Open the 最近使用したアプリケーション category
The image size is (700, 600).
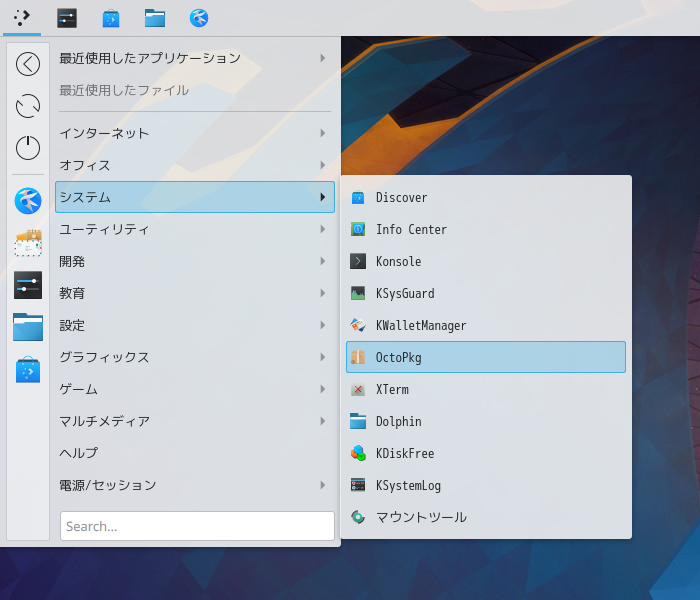[x=195, y=58]
